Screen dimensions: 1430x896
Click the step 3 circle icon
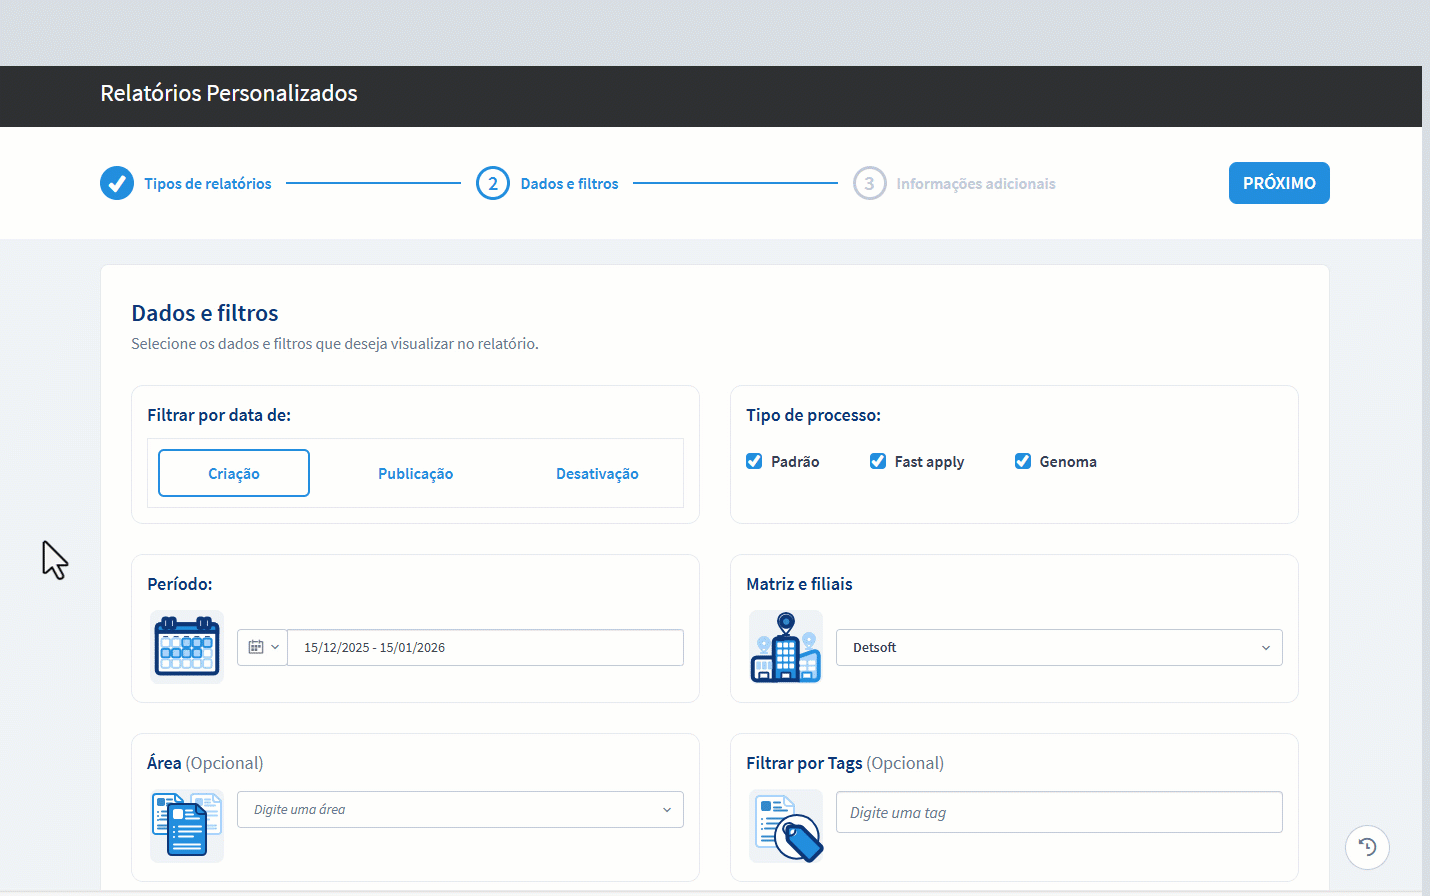tap(869, 183)
